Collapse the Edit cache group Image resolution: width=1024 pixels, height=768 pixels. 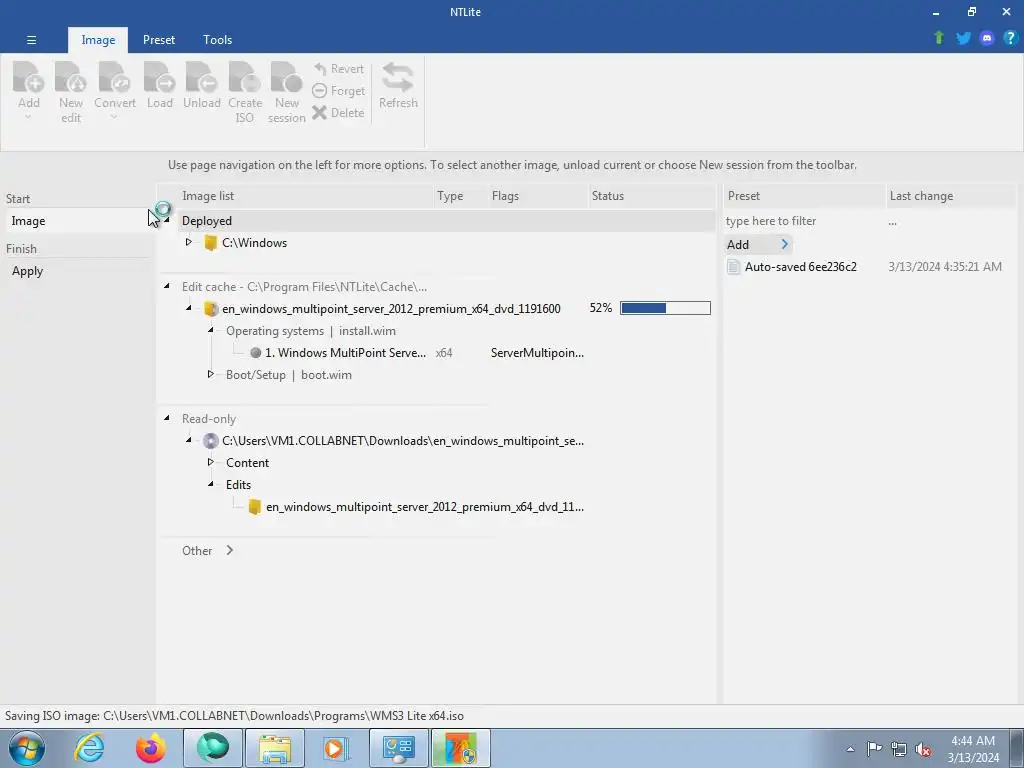(x=167, y=286)
